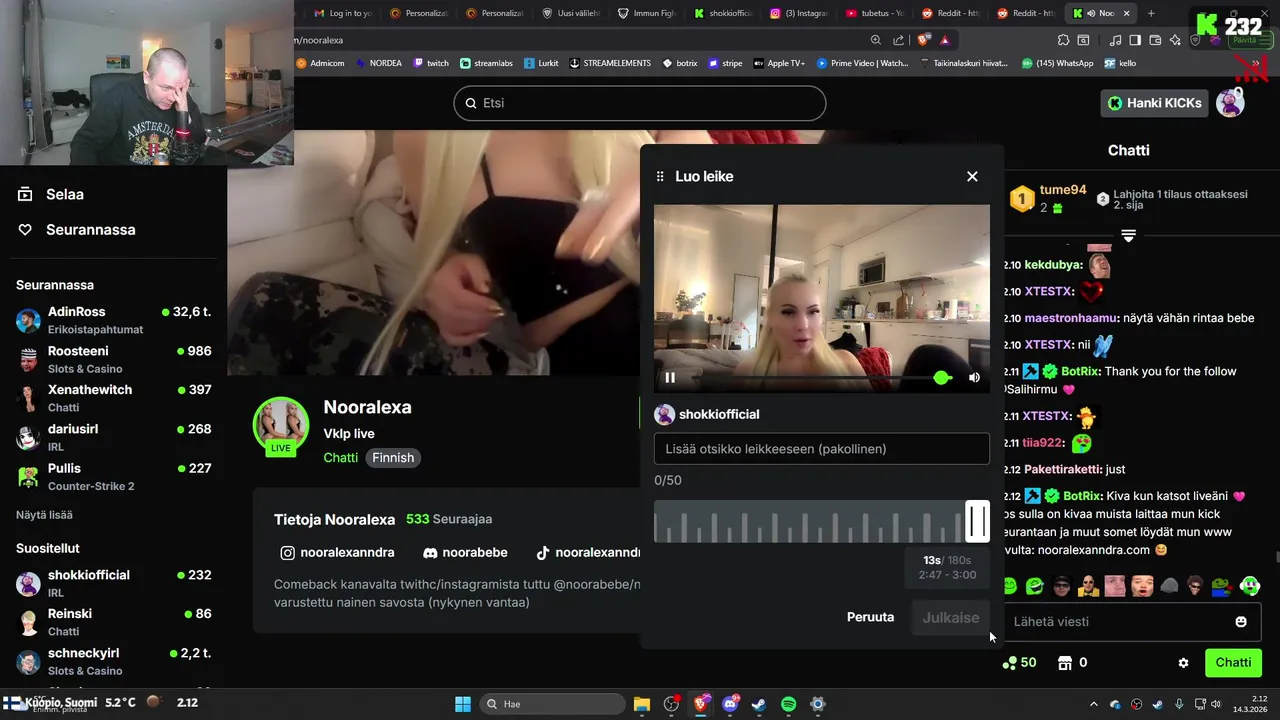Screen dimensions: 1280x720
Task: Adjust the clip preview volume slider knob
Action: (941, 377)
